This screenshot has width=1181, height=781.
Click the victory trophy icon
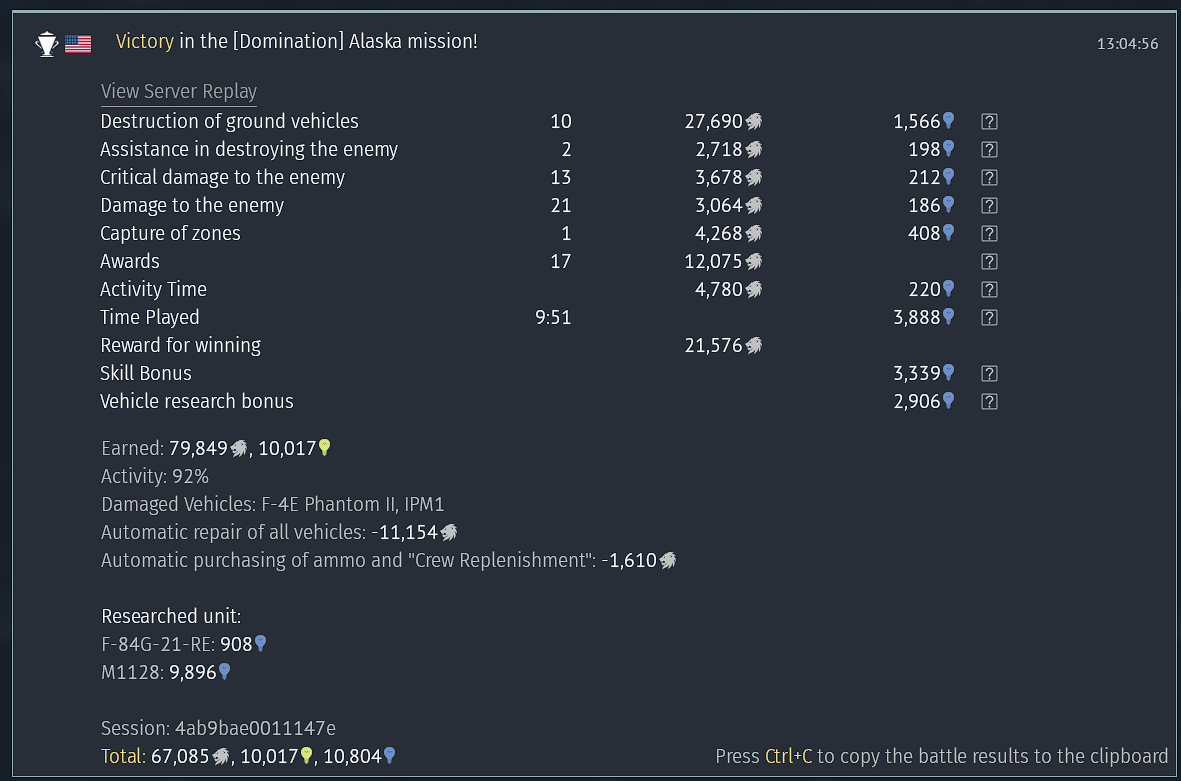pos(47,44)
